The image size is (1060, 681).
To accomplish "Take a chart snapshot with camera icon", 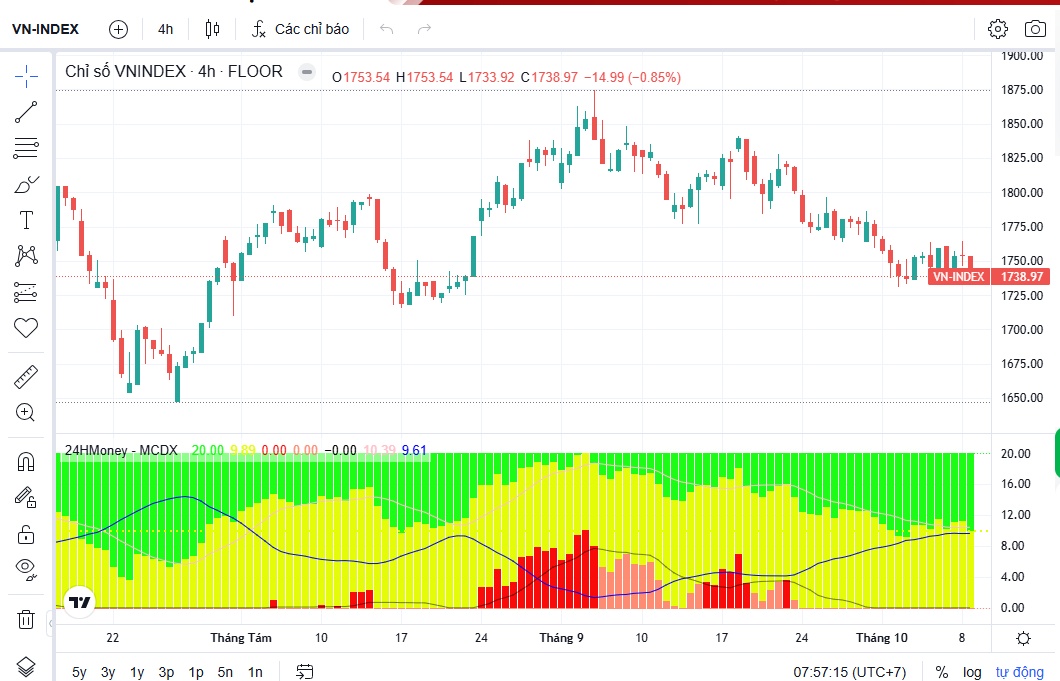I will 1035,29.
